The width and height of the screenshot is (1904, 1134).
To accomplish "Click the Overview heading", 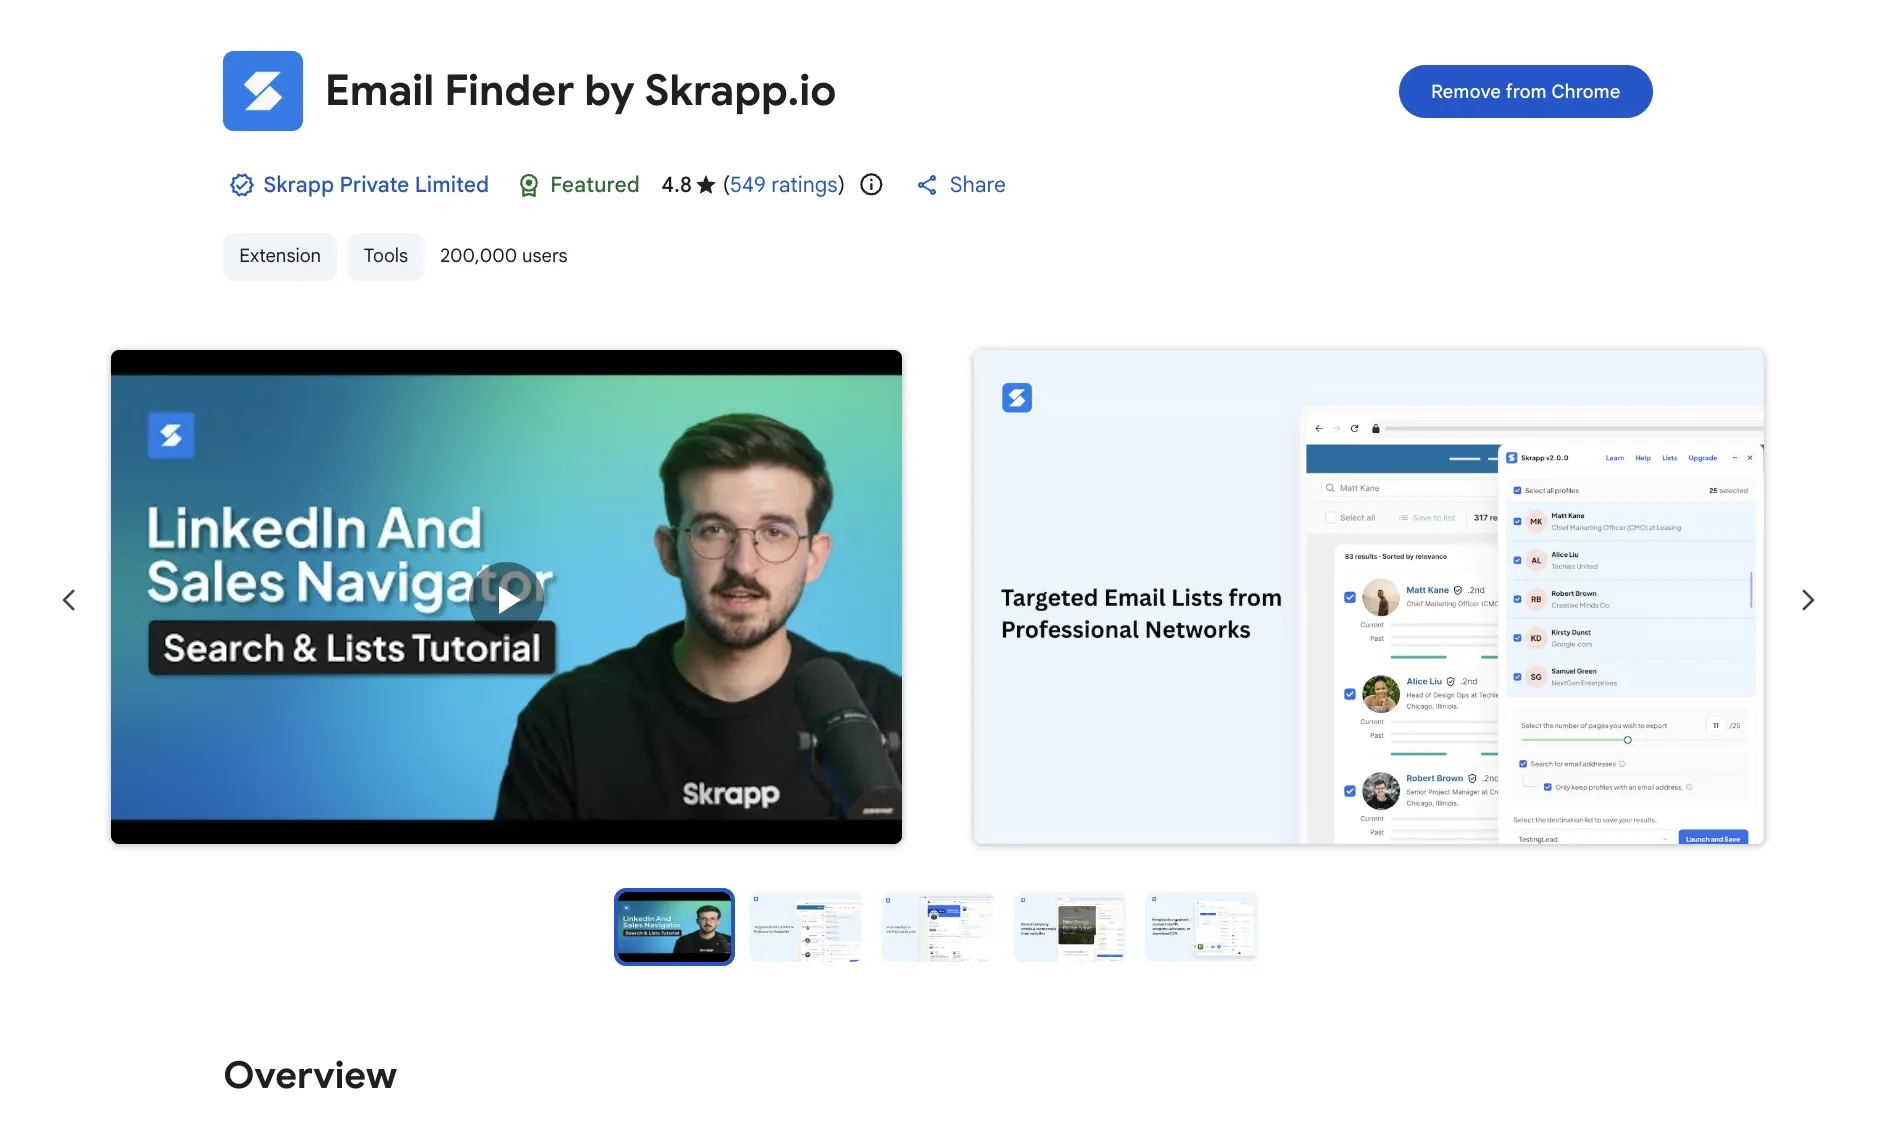I will click(310, 1075).
